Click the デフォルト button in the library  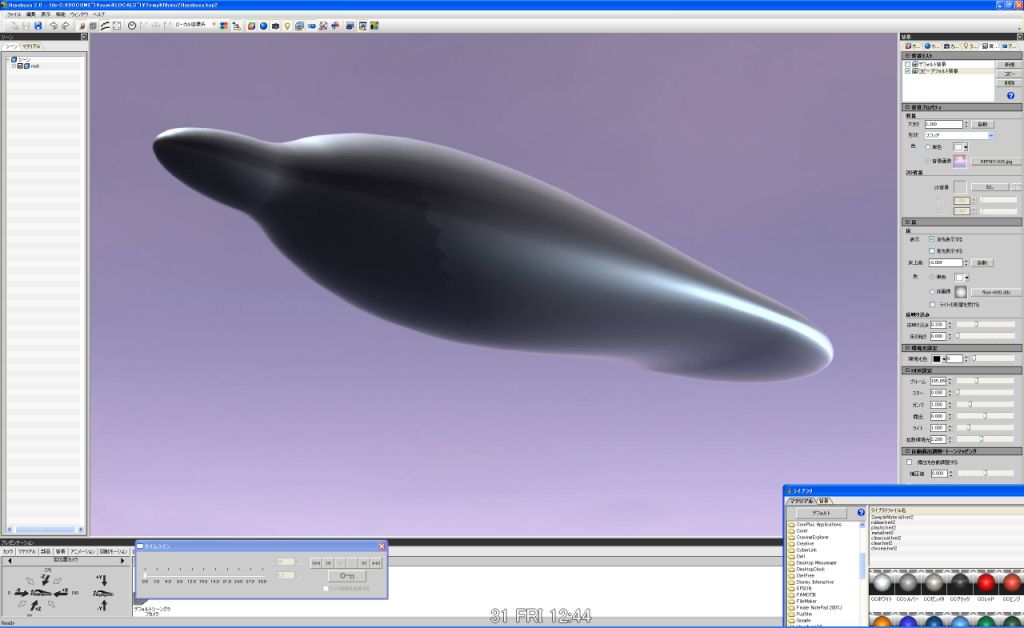tap(821, 512)
